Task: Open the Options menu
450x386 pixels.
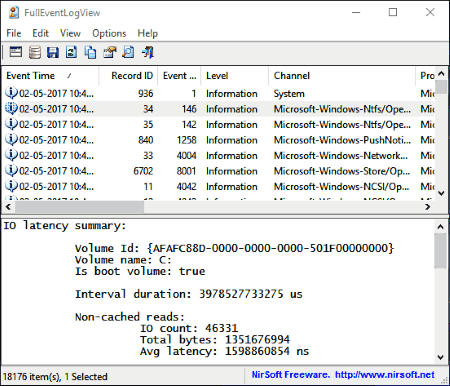Action: tap(109, 33)
